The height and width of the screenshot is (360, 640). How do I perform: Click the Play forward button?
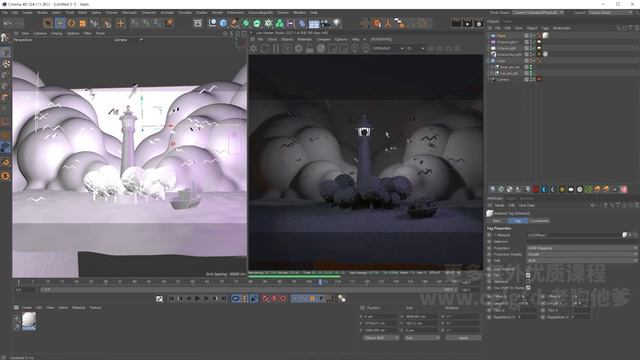coord(198,299)
